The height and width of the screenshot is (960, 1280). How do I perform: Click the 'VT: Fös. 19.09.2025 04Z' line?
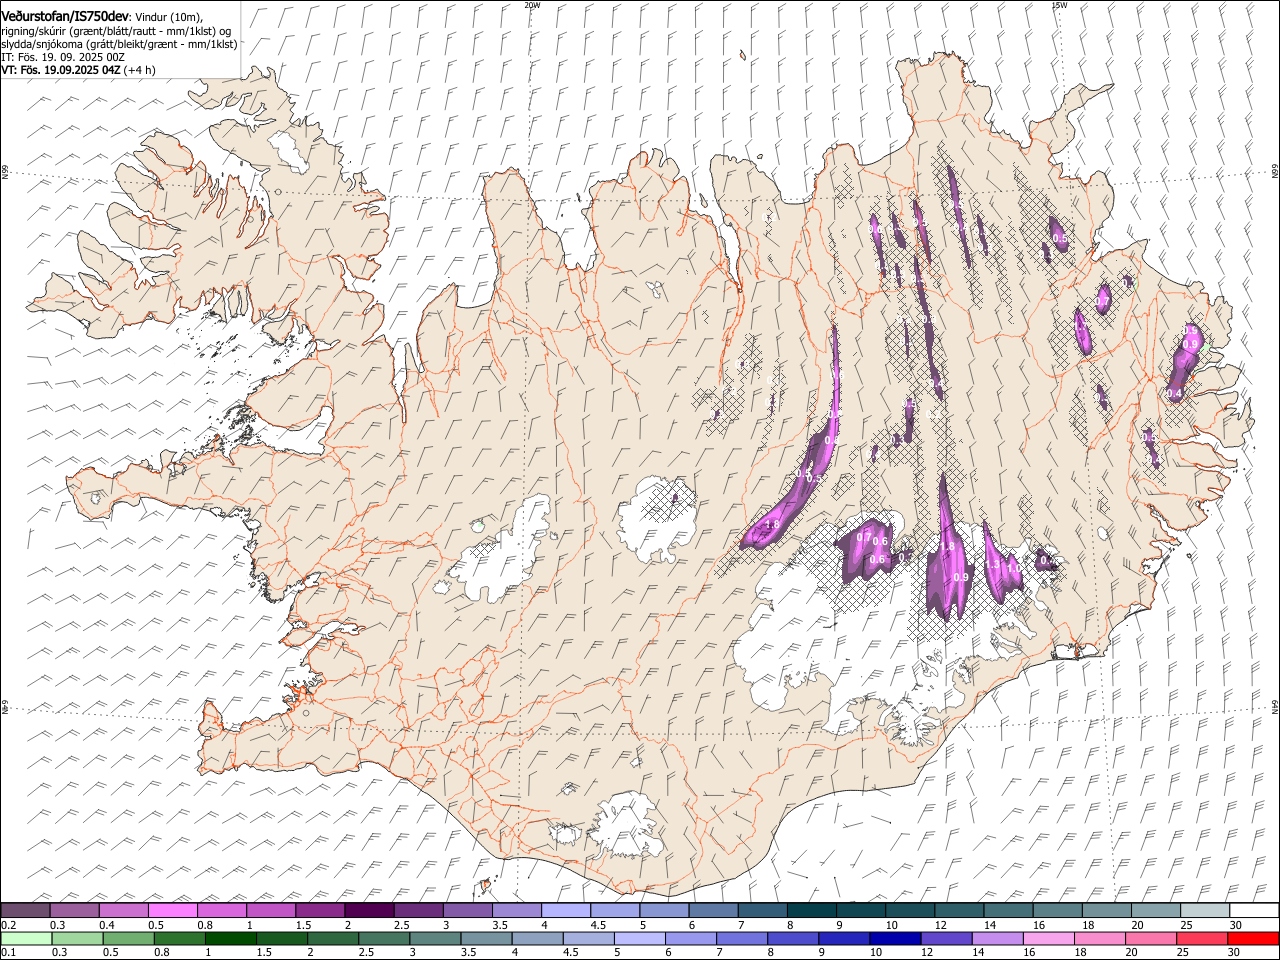point(61,70)
